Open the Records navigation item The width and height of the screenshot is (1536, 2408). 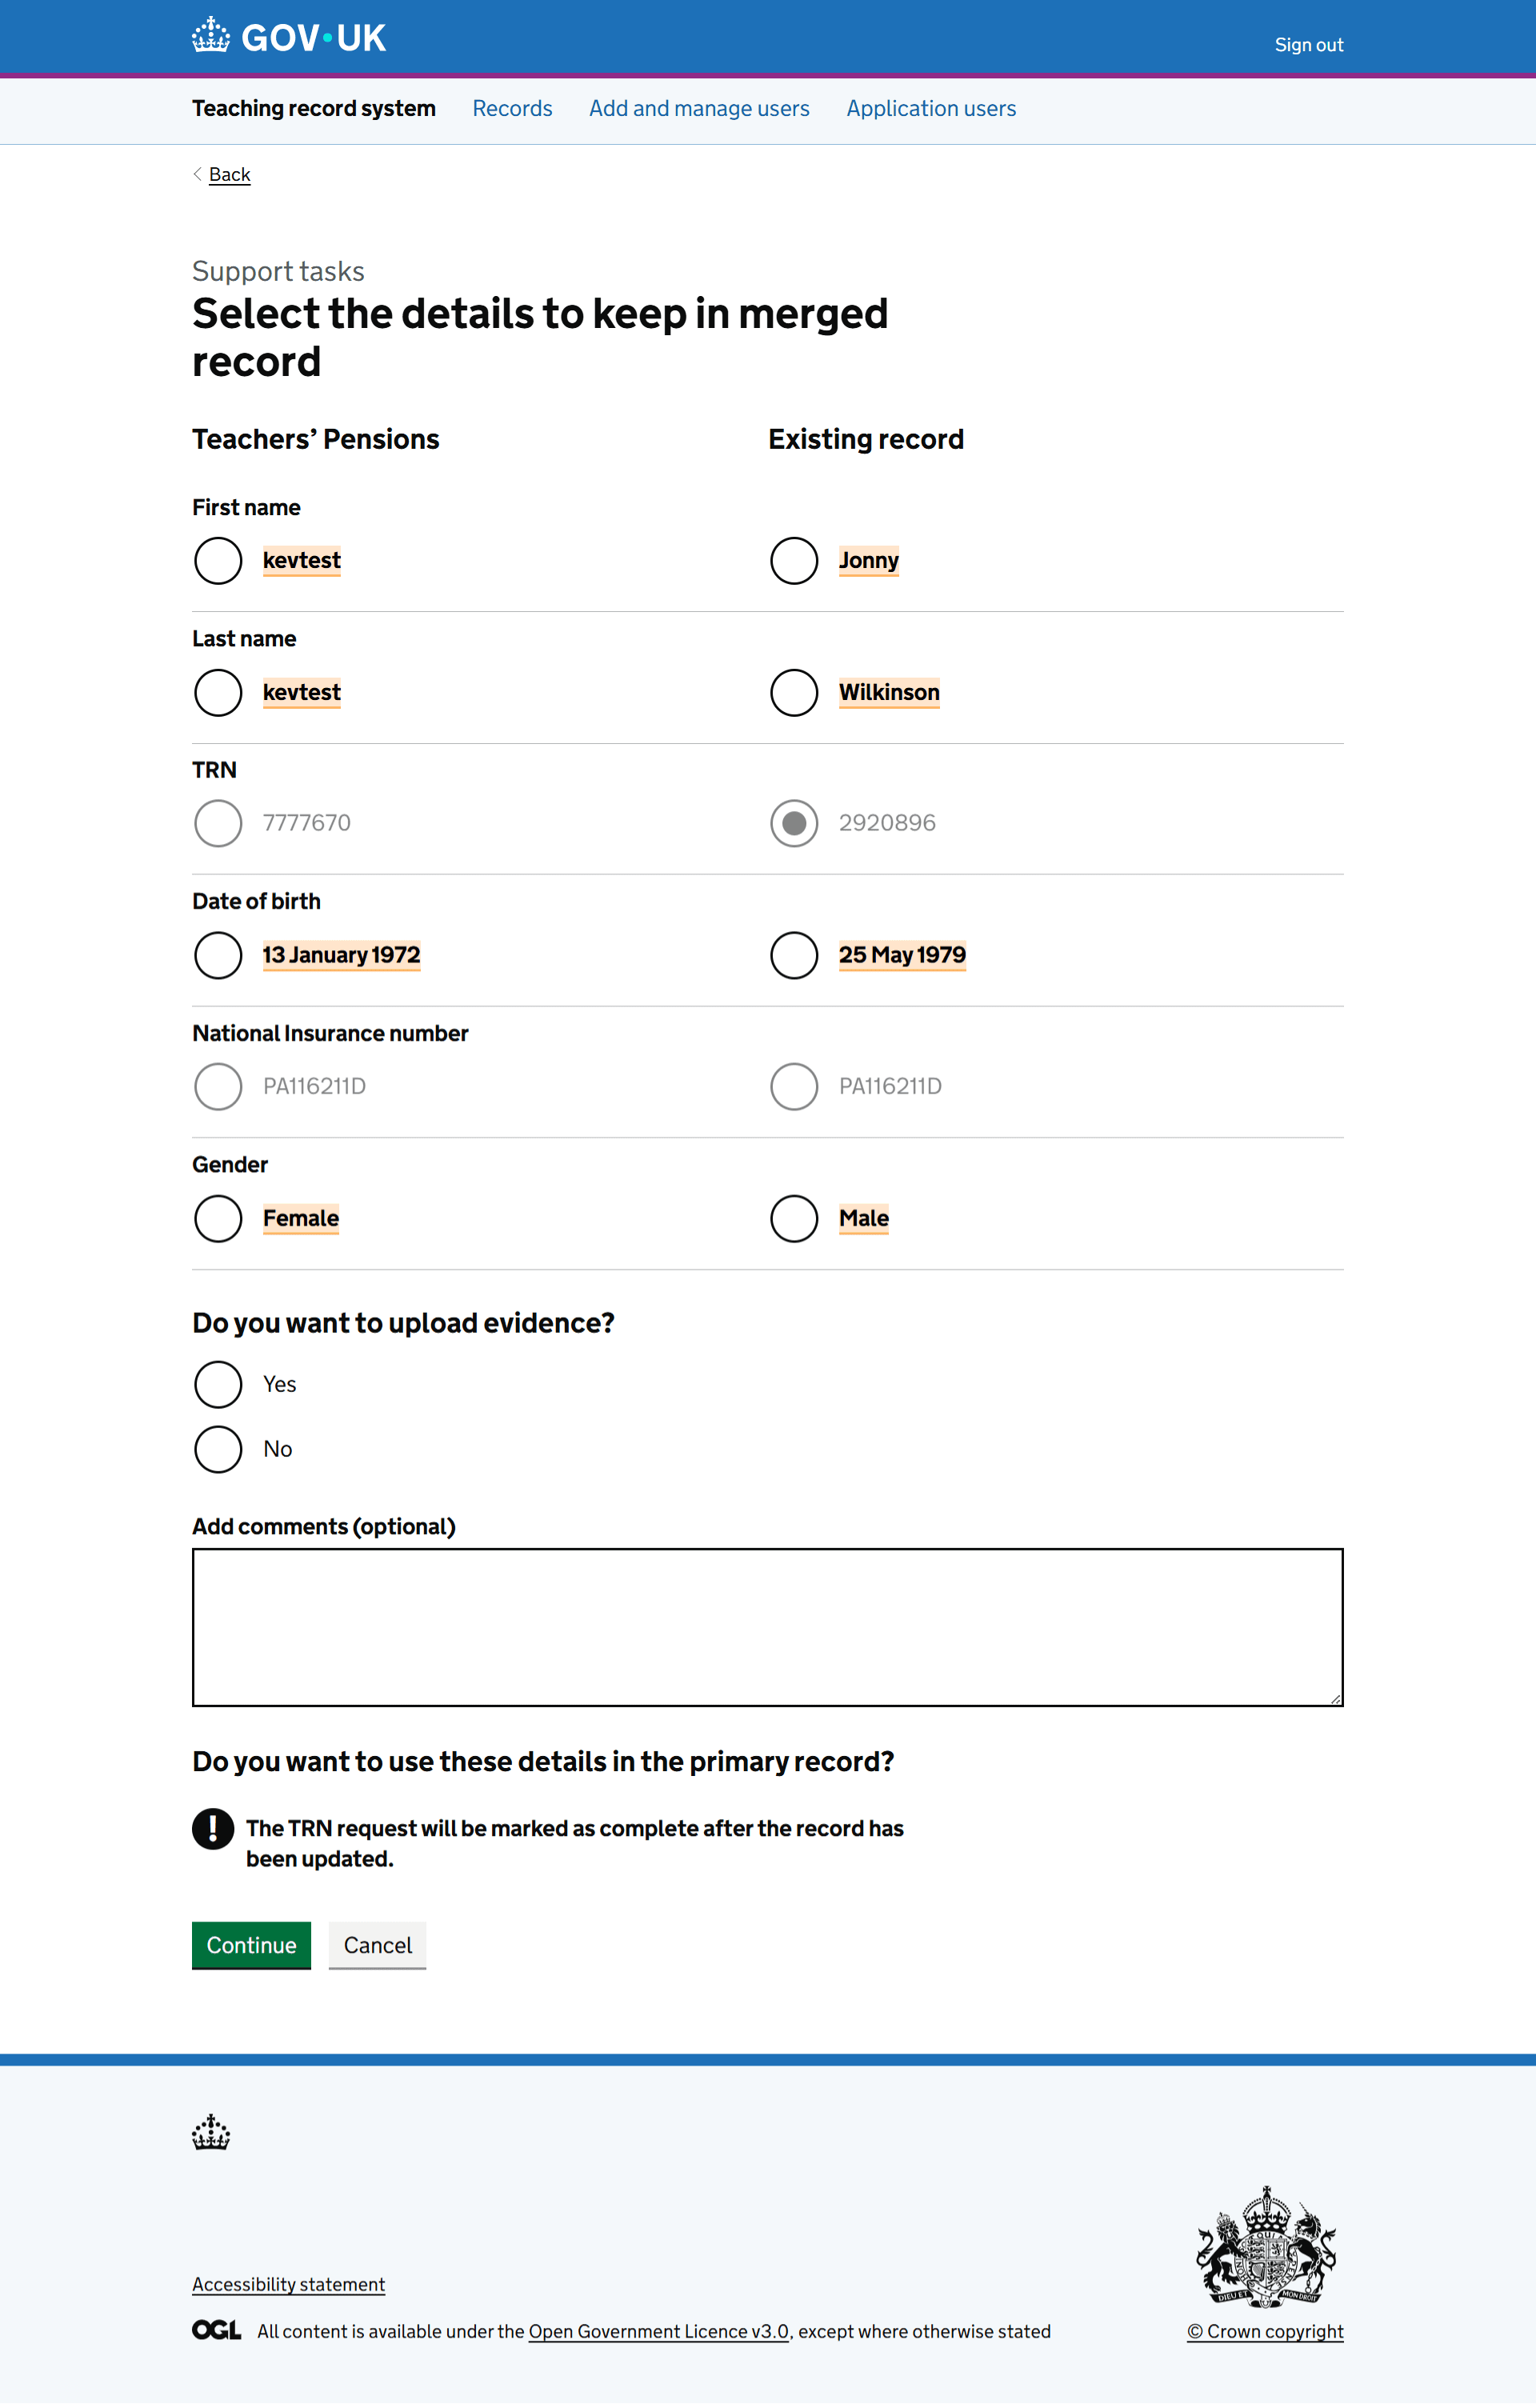pyautogui.click(x=512, y=108)
